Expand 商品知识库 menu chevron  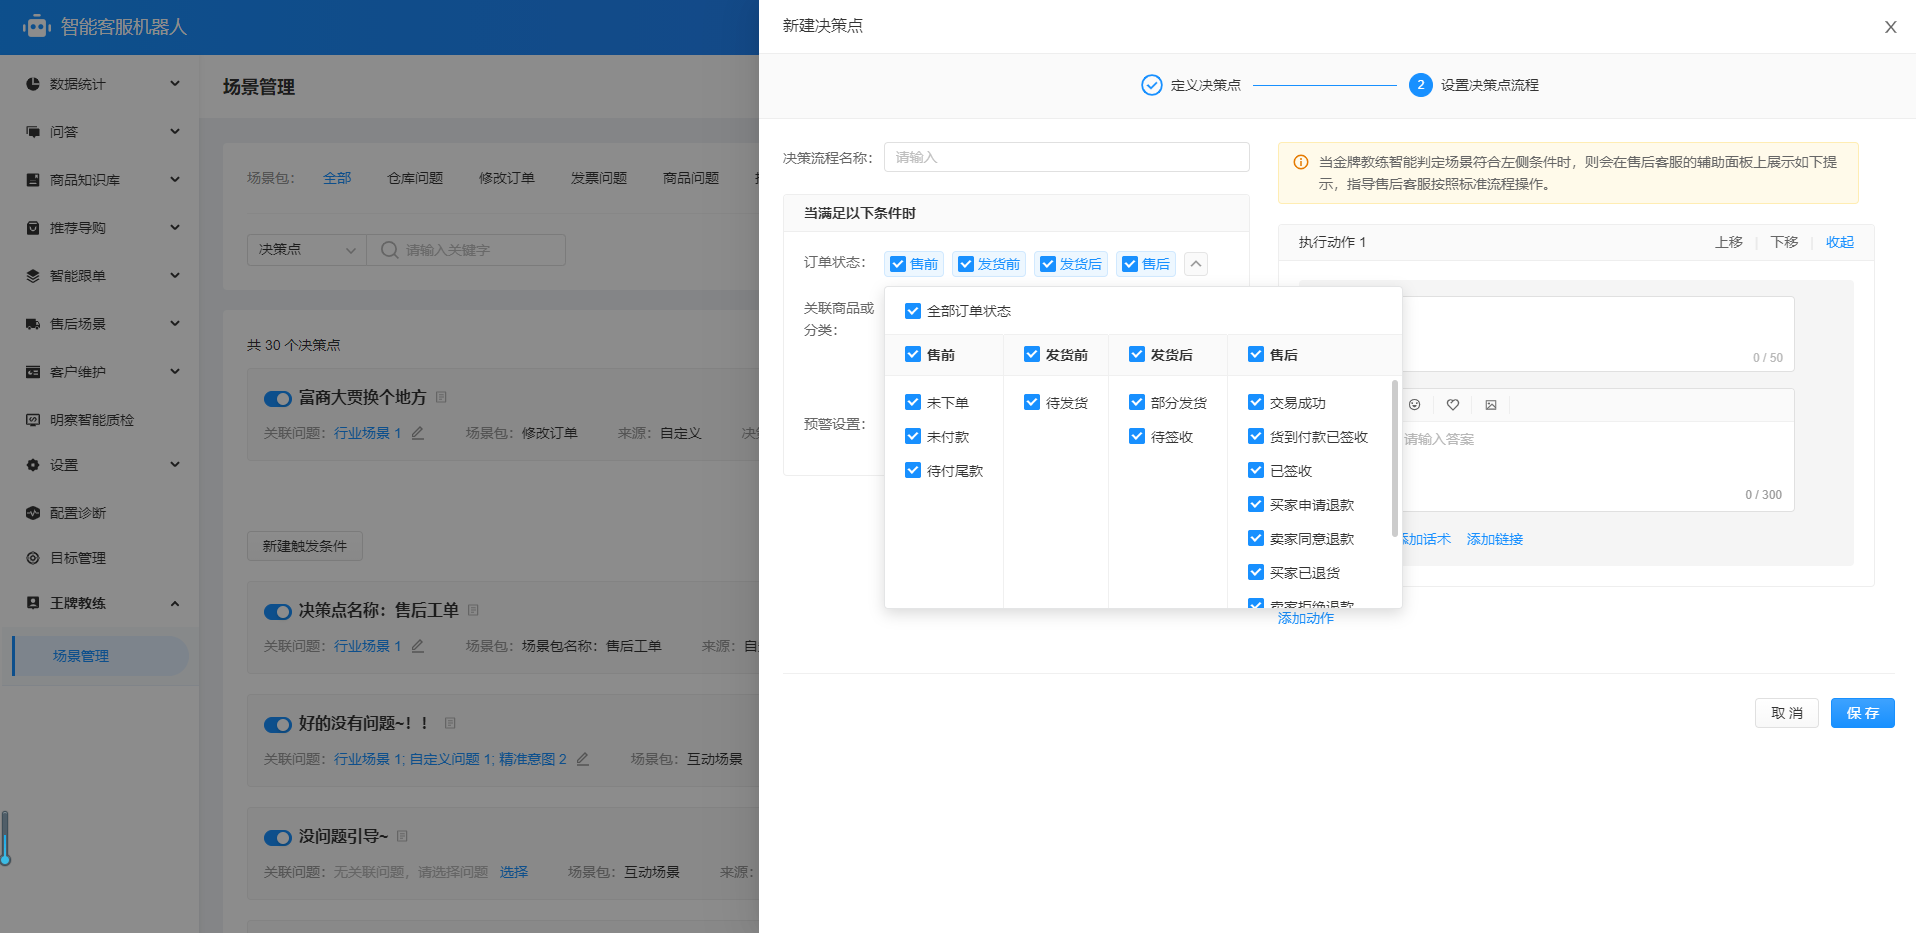(x=175, y=179)
